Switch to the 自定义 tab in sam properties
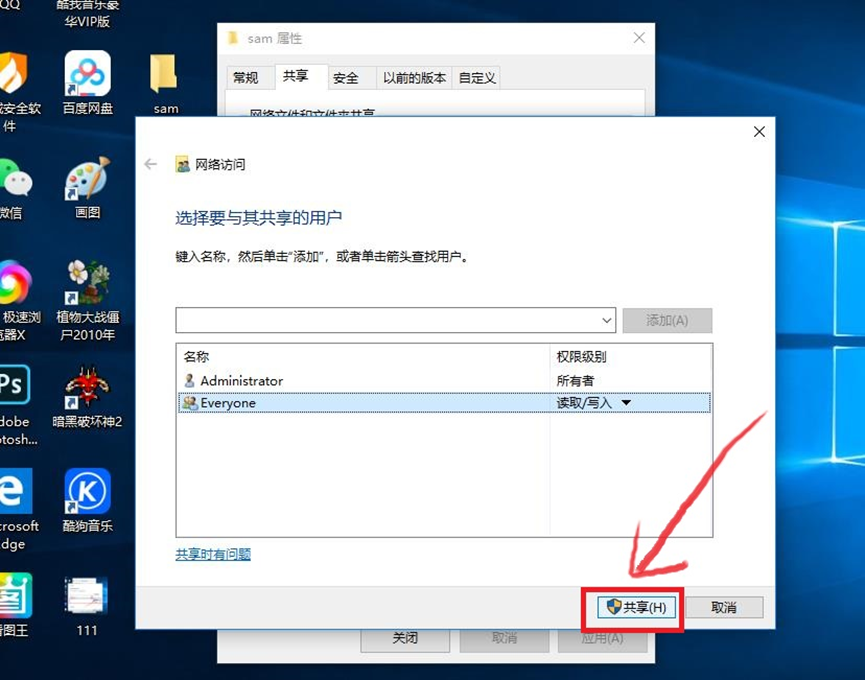 477,78
